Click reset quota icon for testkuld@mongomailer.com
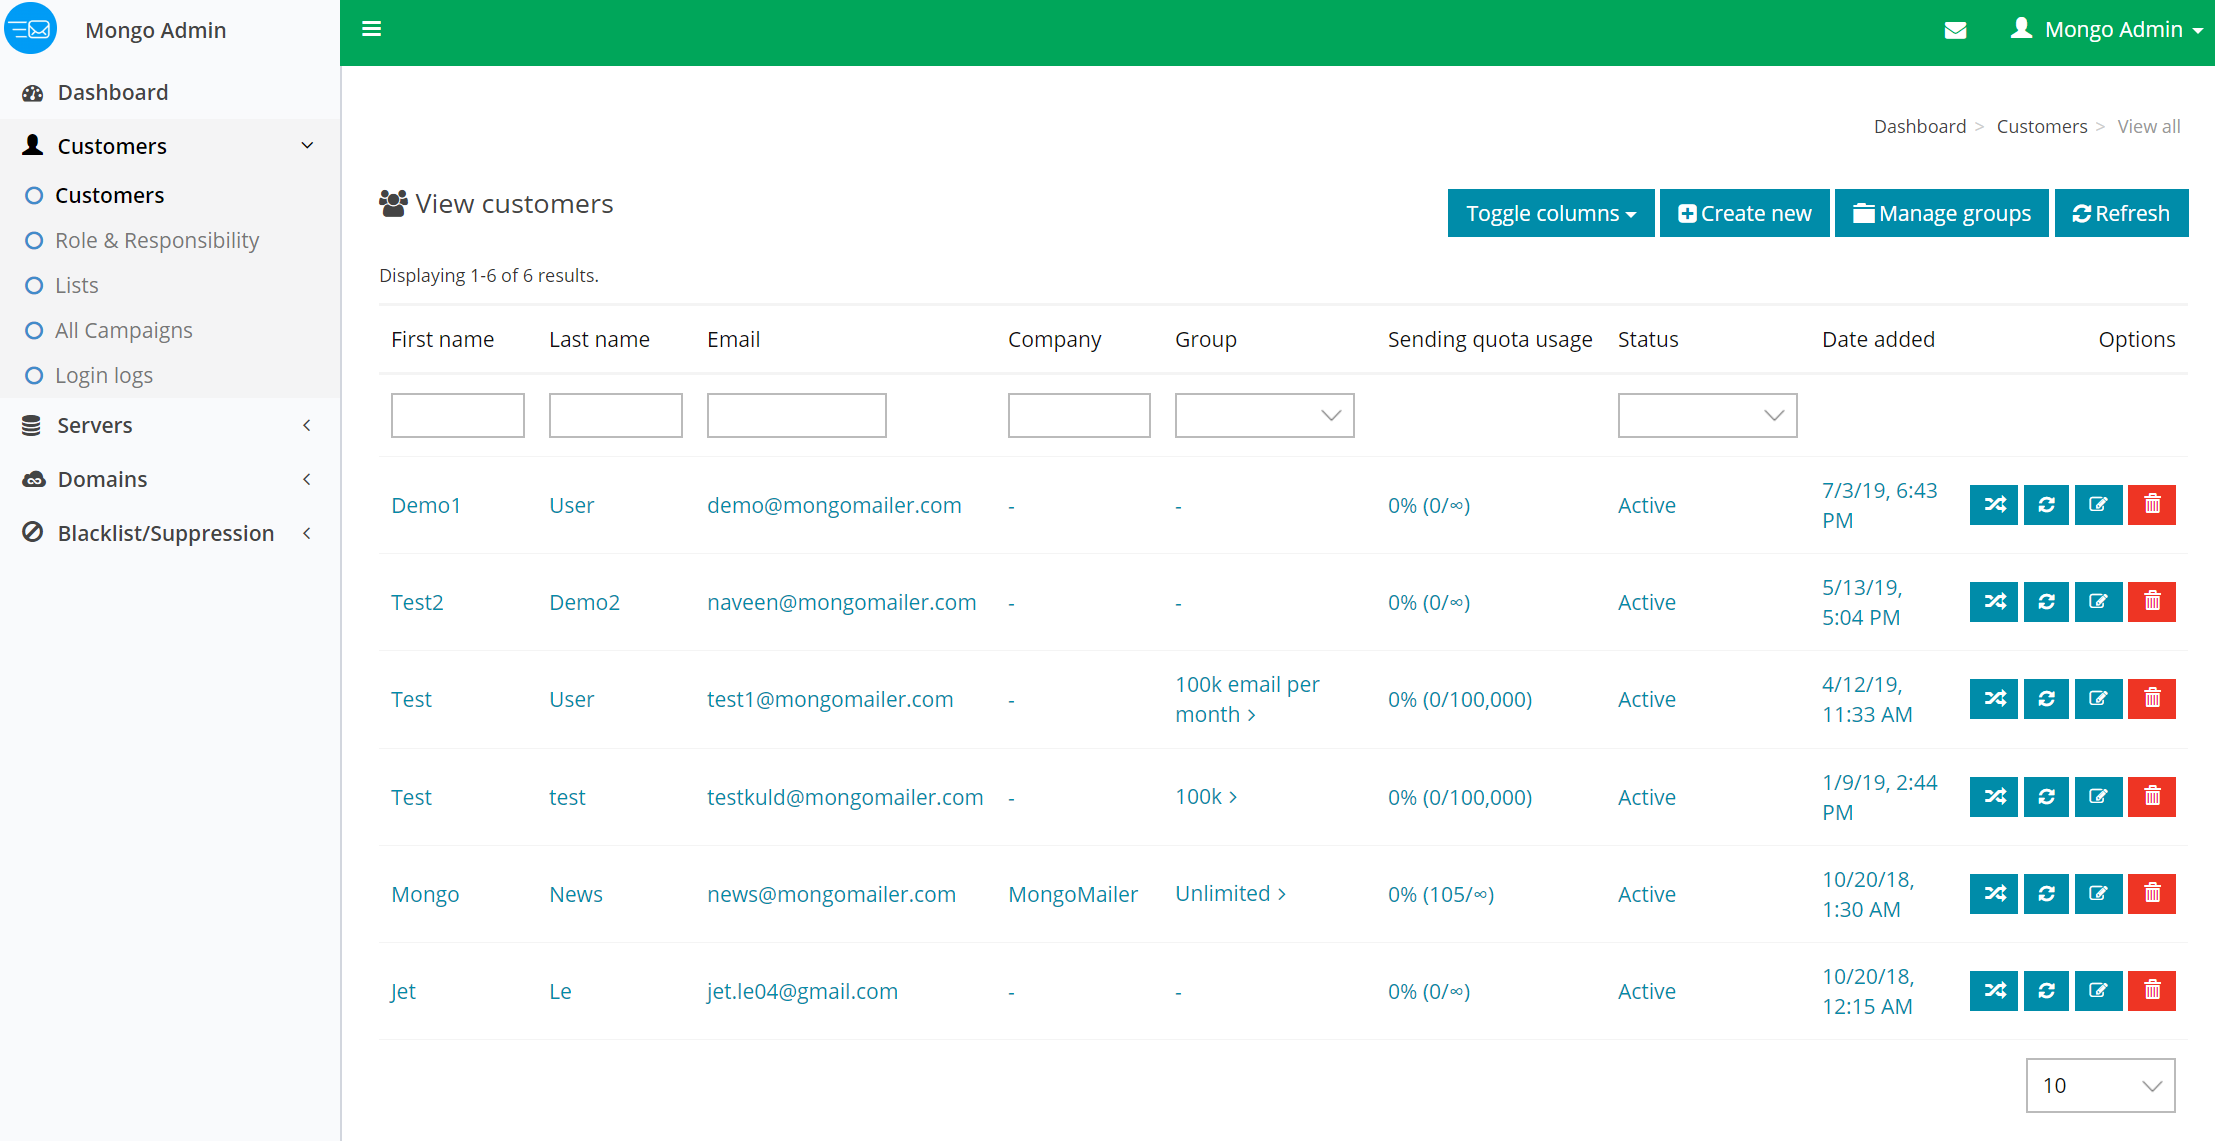The width and height of the screenshot is (2215, 1141). [x=2046, y=797]
